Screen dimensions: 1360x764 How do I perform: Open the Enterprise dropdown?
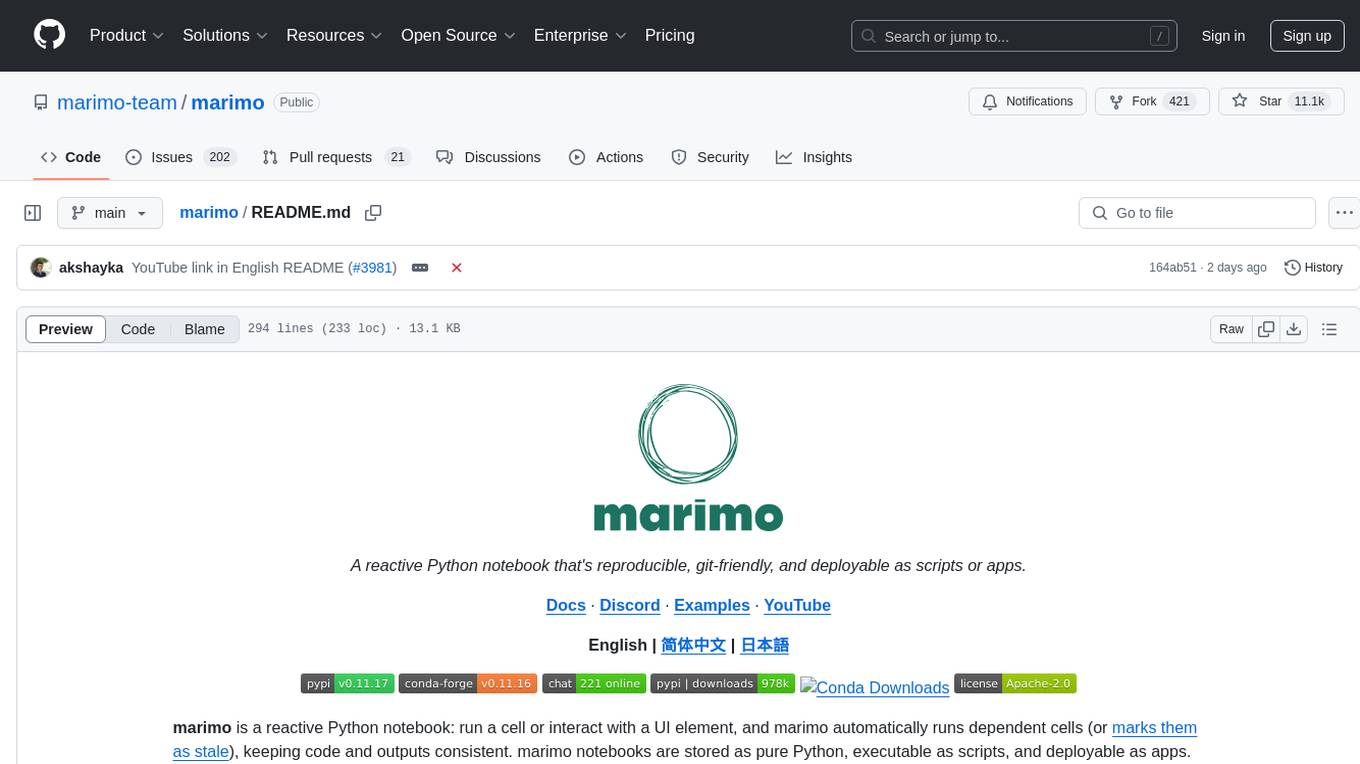coord(580,35)
